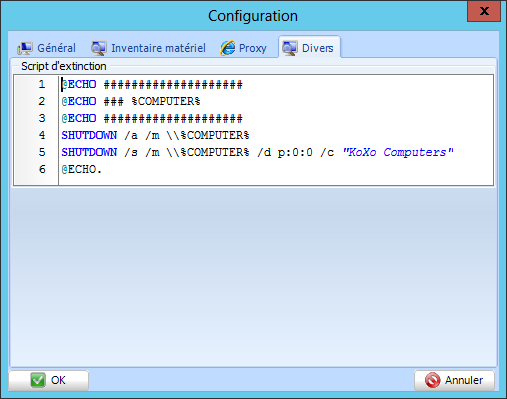Open the Inventaire matériel tab
This screenshot has width=507, height=399.
pos(149,48)
